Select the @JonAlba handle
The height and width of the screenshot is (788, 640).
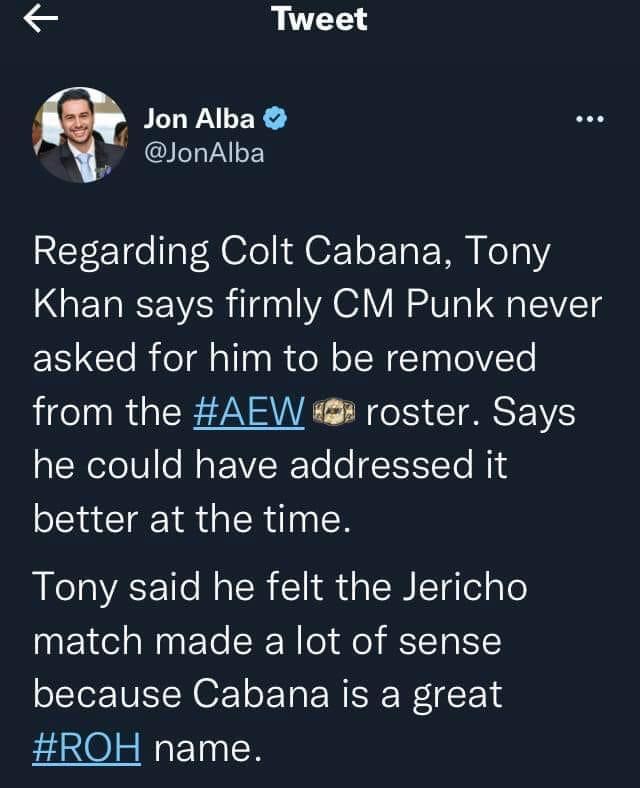[204, 153]
